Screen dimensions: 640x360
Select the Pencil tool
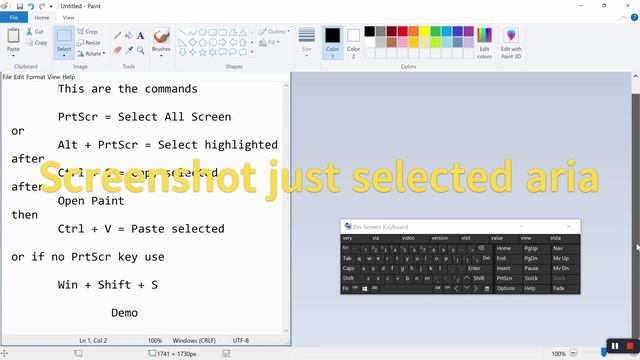pyautogui.click(x=118, y=36)
